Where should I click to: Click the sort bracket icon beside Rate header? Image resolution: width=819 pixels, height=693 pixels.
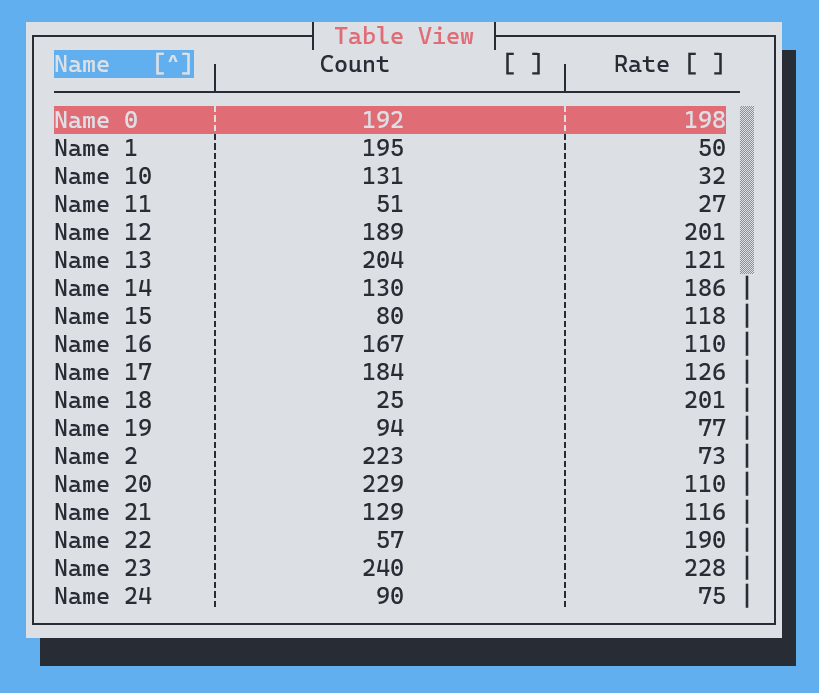(x=703, y=64)
